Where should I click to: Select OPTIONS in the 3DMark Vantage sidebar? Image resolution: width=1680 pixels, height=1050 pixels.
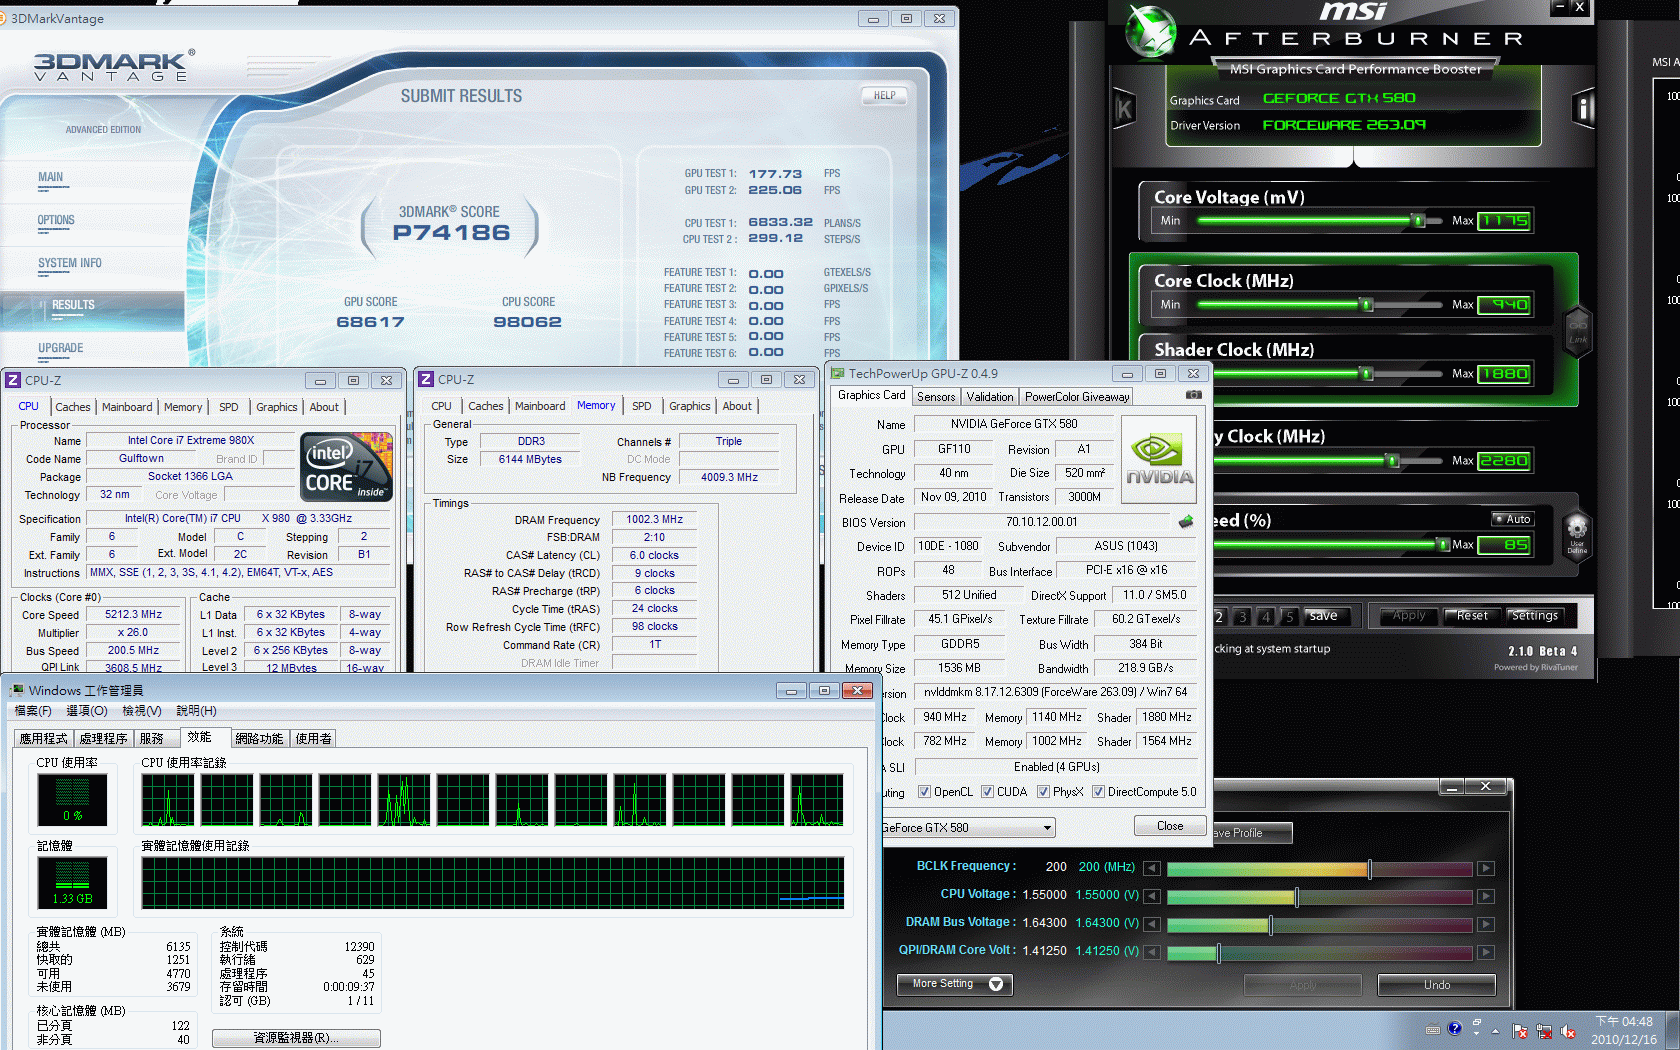[x=56, y=220]
